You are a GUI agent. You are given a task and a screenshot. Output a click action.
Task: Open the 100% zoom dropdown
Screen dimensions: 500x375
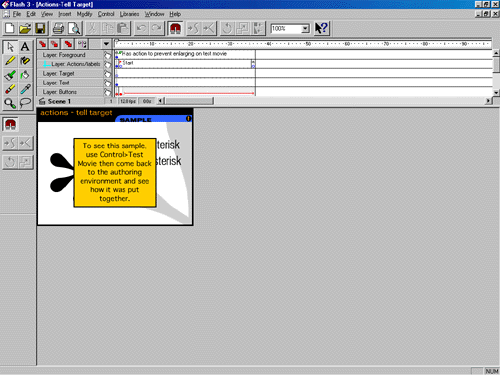pyautogui.click(x=305, y=29)
